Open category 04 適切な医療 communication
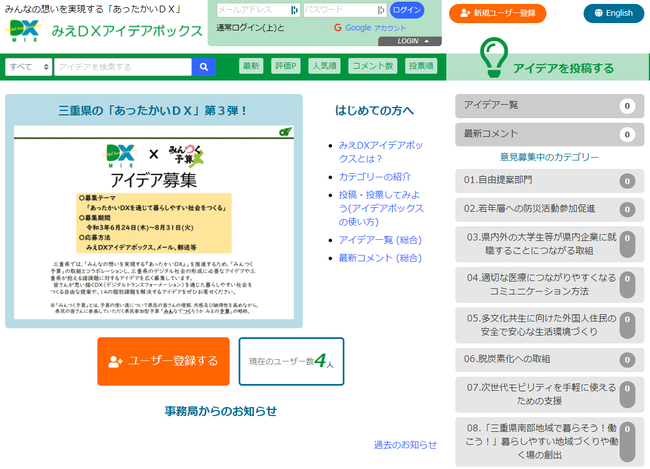 pyautogui.click(x=549, y=285)
